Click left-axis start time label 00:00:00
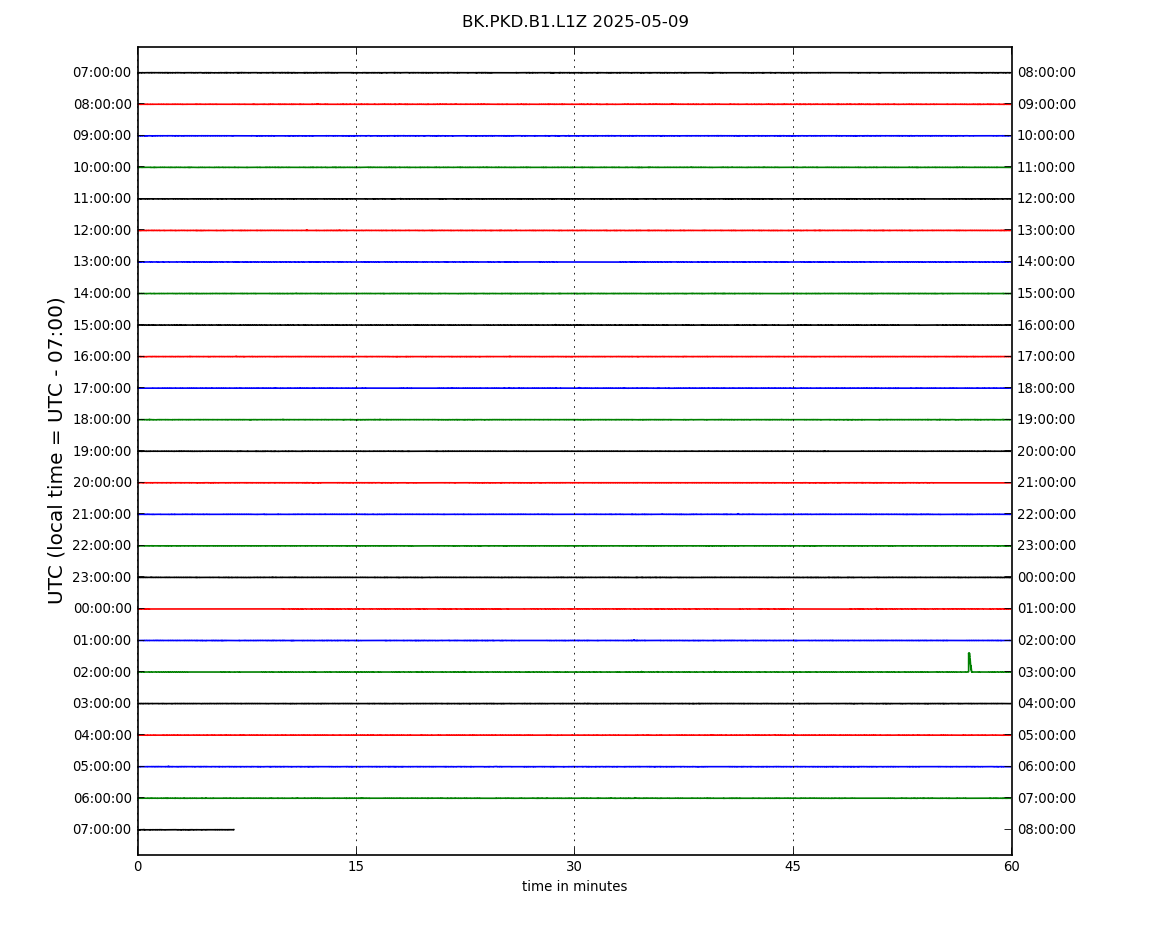The image size is (1150, 950). coord(103,609)
